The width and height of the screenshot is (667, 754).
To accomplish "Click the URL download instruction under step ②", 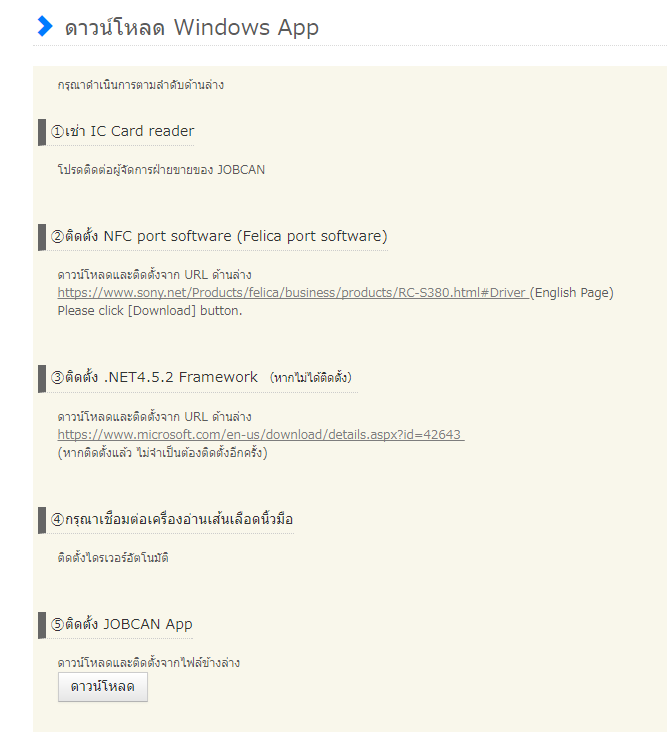I will [155, 275].
